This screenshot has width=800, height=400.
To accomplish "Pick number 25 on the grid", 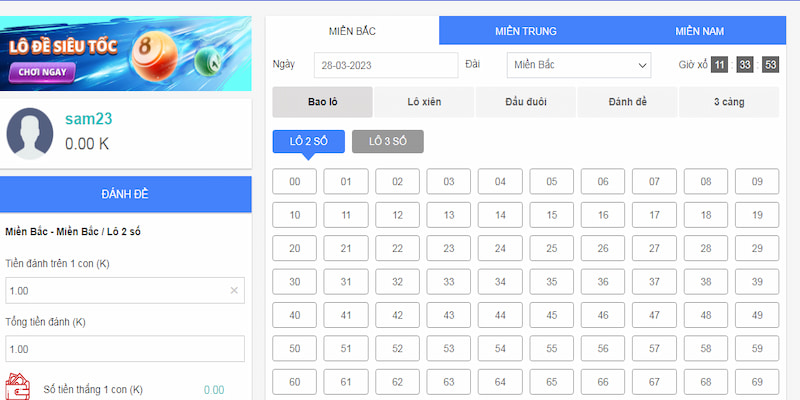I will [x=552, y=248].
